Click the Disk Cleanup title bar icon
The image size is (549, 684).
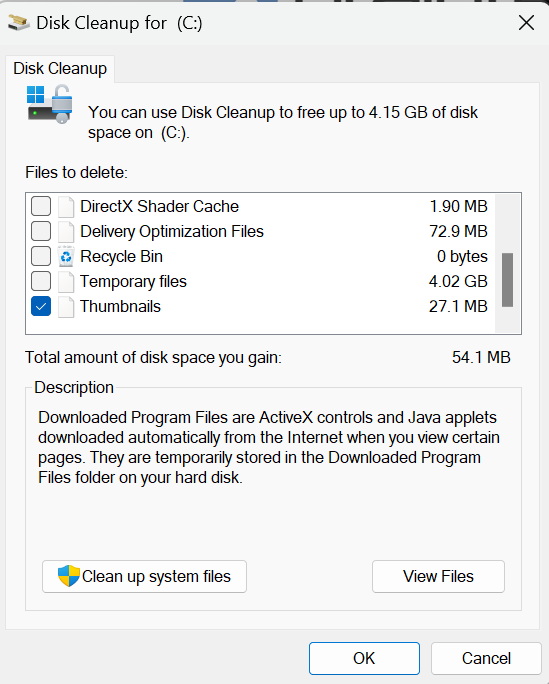19,23
